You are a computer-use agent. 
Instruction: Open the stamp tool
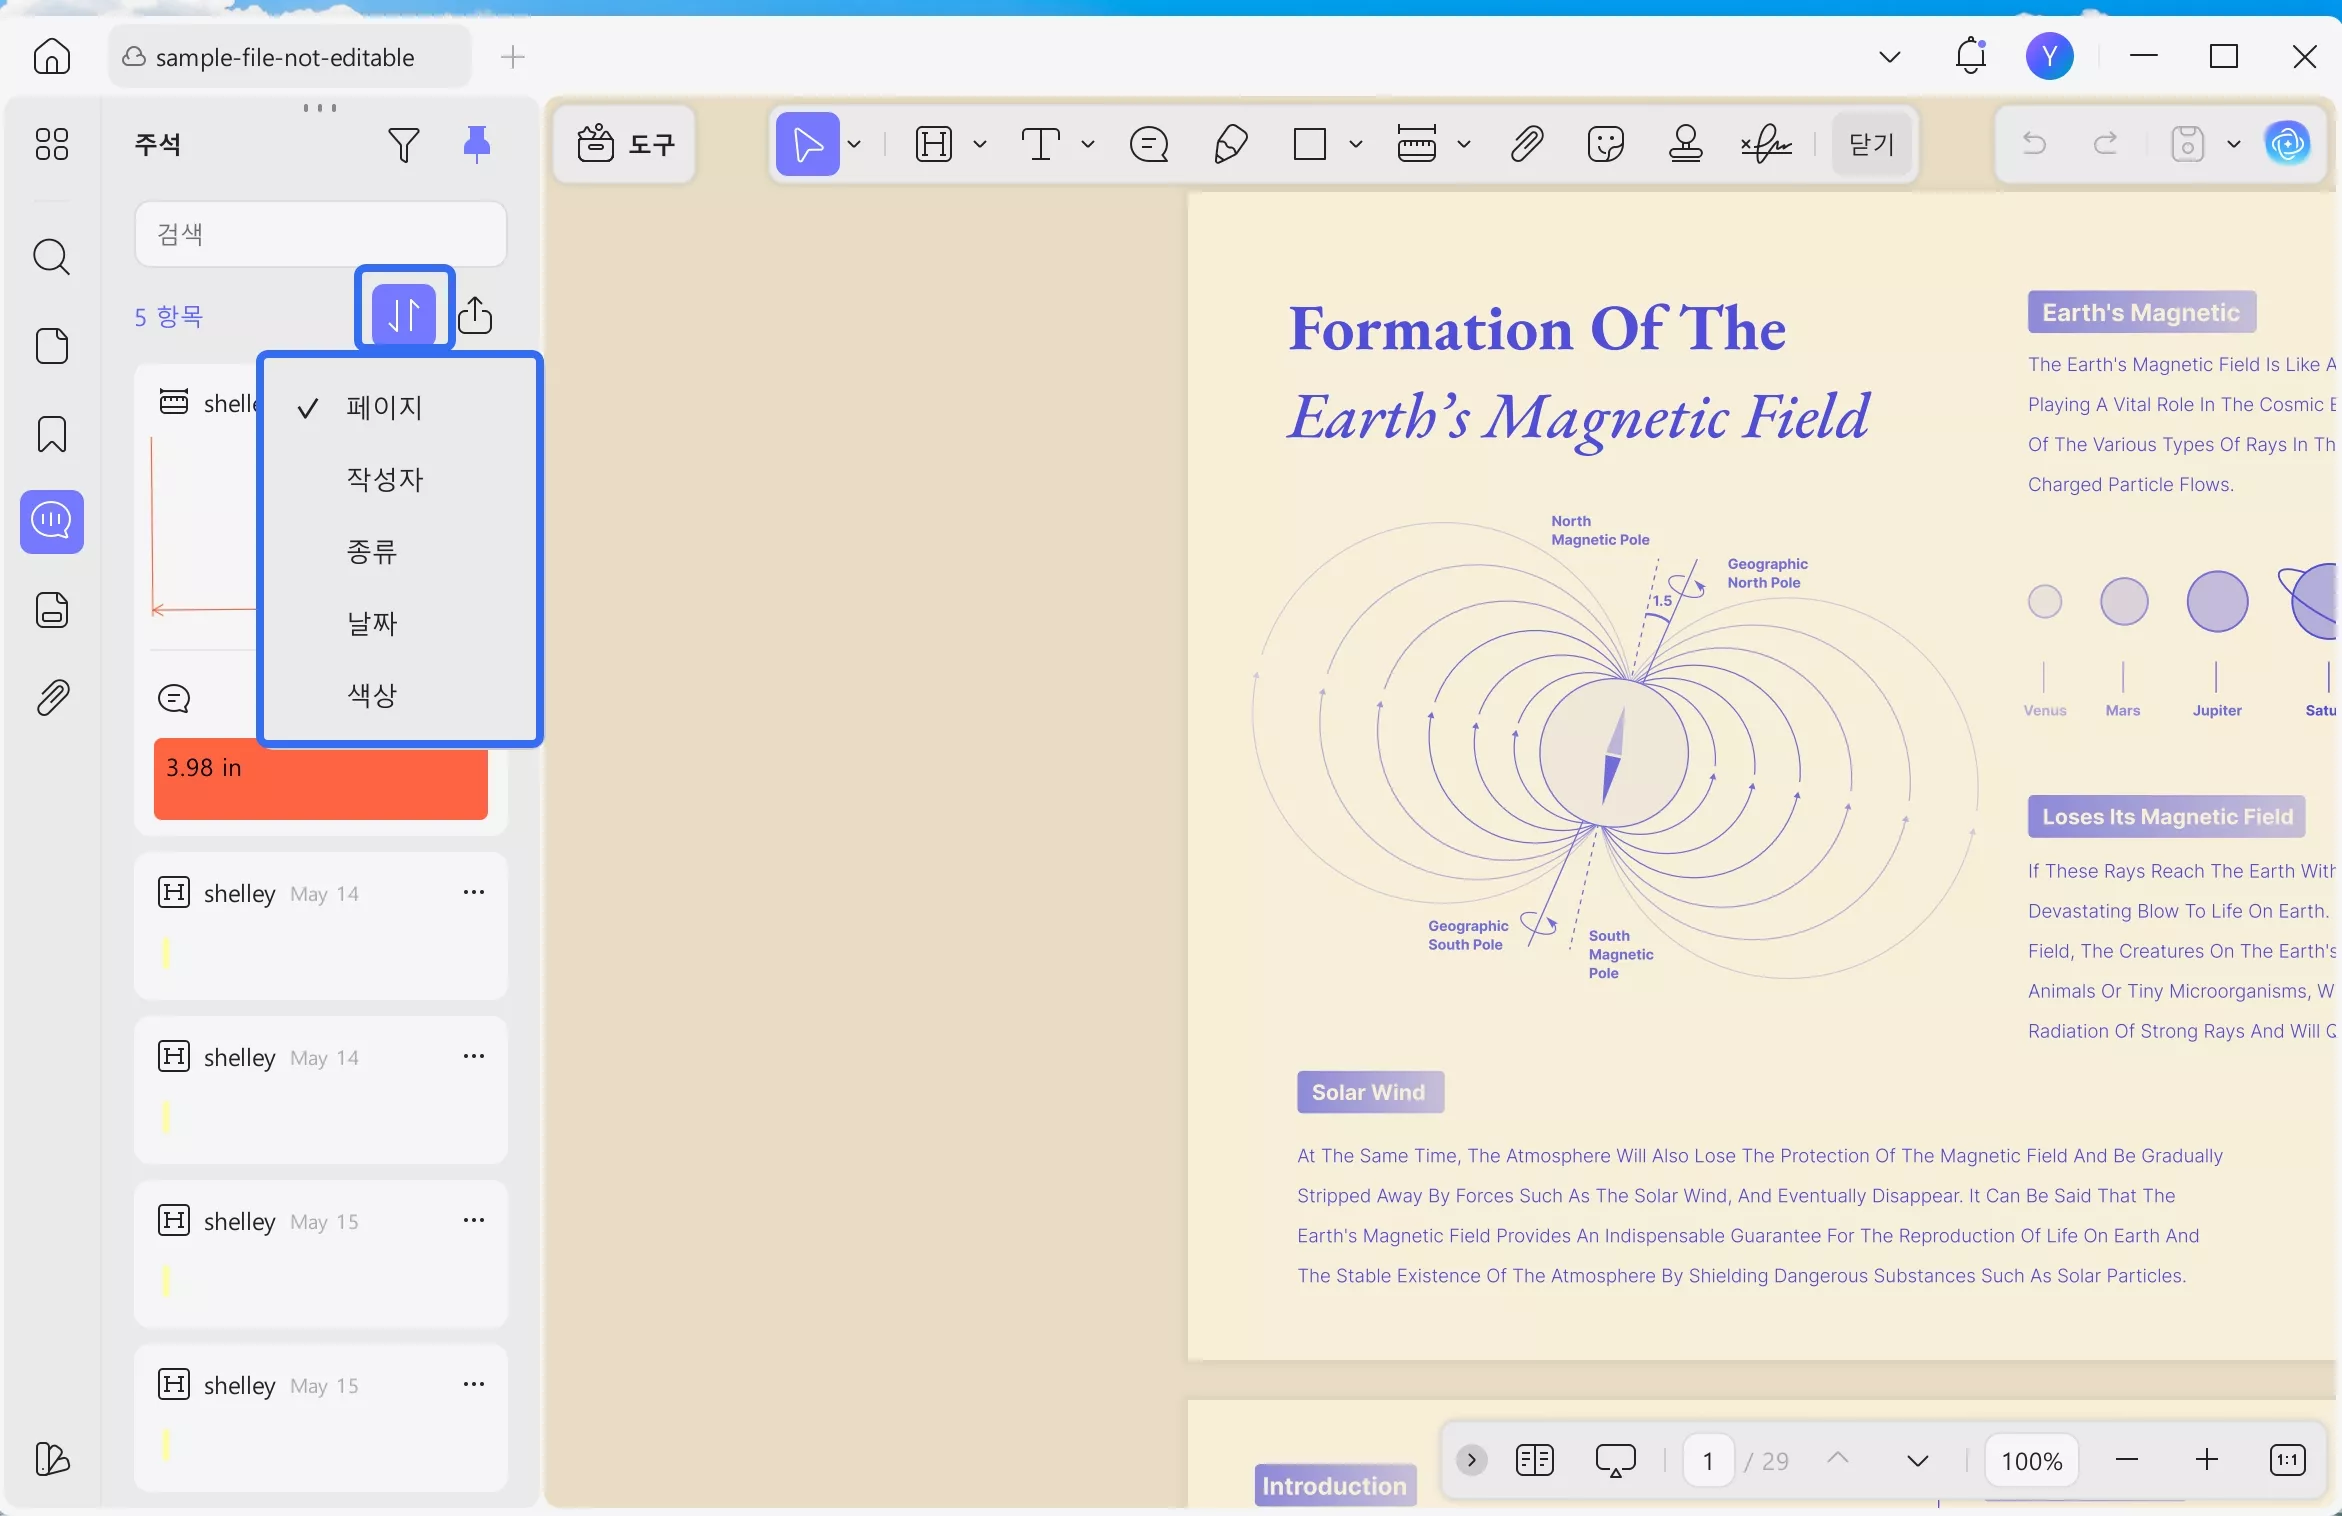coord(1685,144)
